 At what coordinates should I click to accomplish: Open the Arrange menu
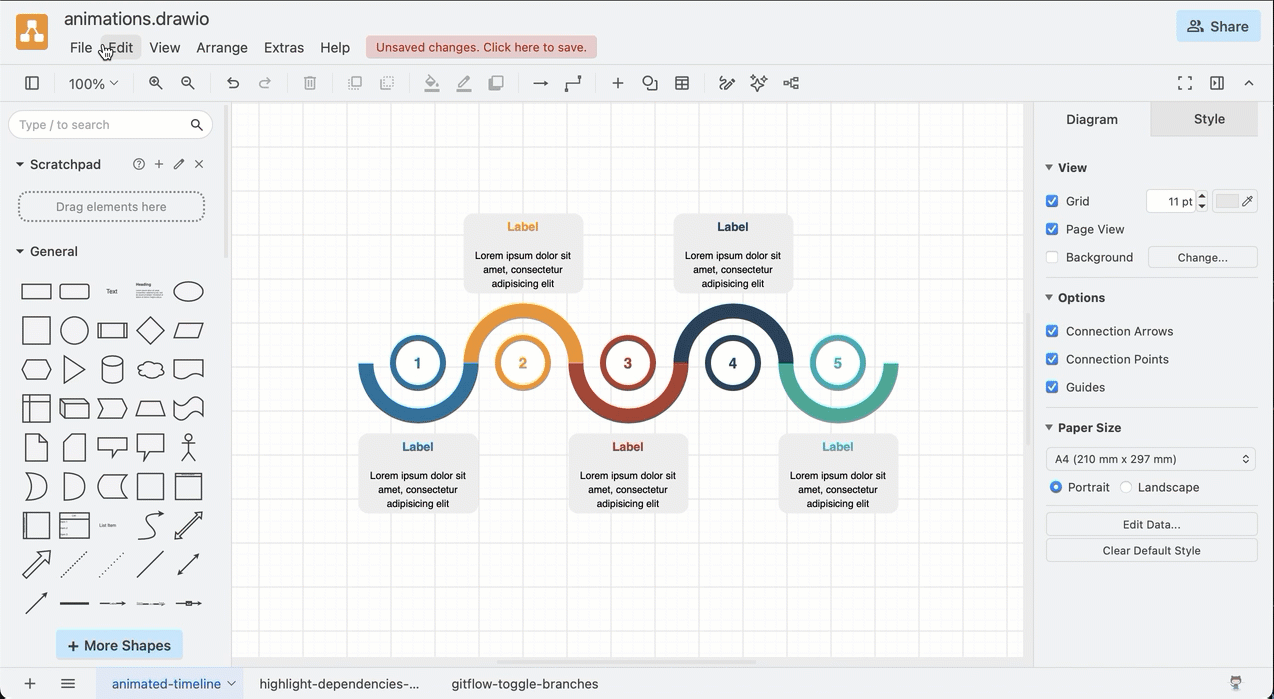222,47
